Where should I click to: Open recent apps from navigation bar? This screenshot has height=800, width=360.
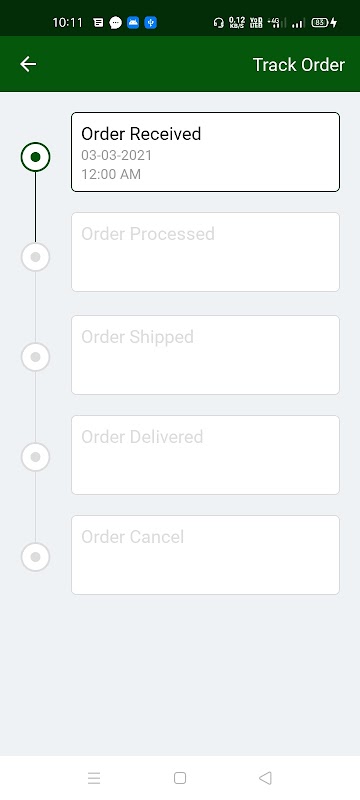tap(94, 778)
